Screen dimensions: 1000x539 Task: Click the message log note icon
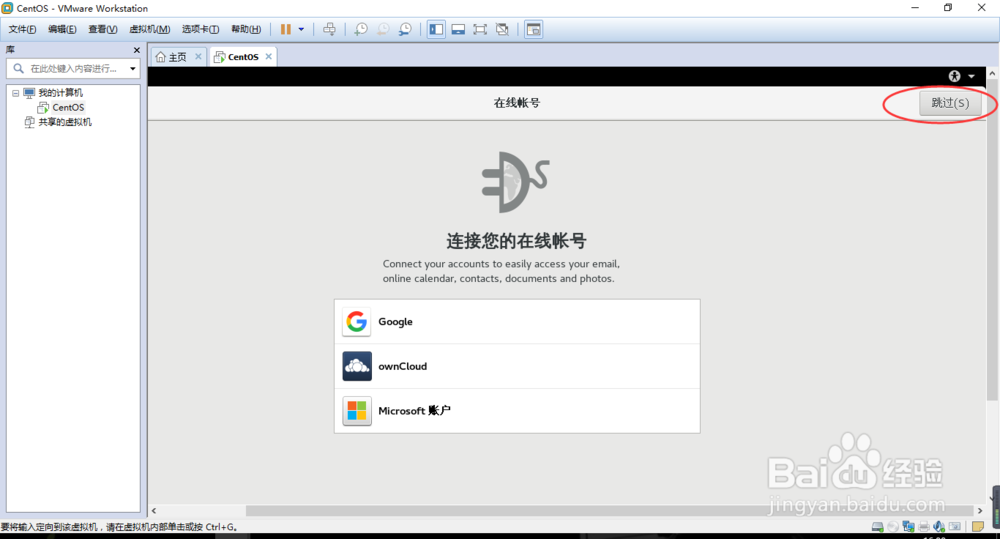(978, 527)
